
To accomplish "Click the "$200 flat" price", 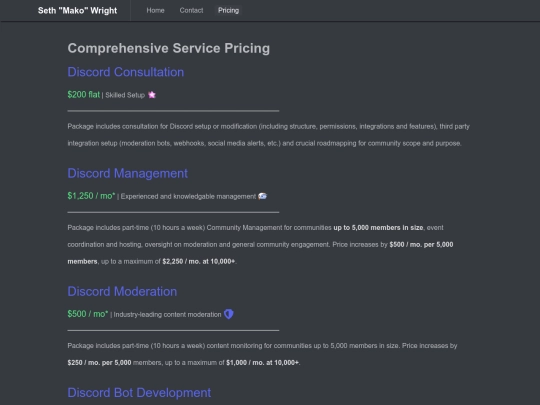I will click(84, 95).
